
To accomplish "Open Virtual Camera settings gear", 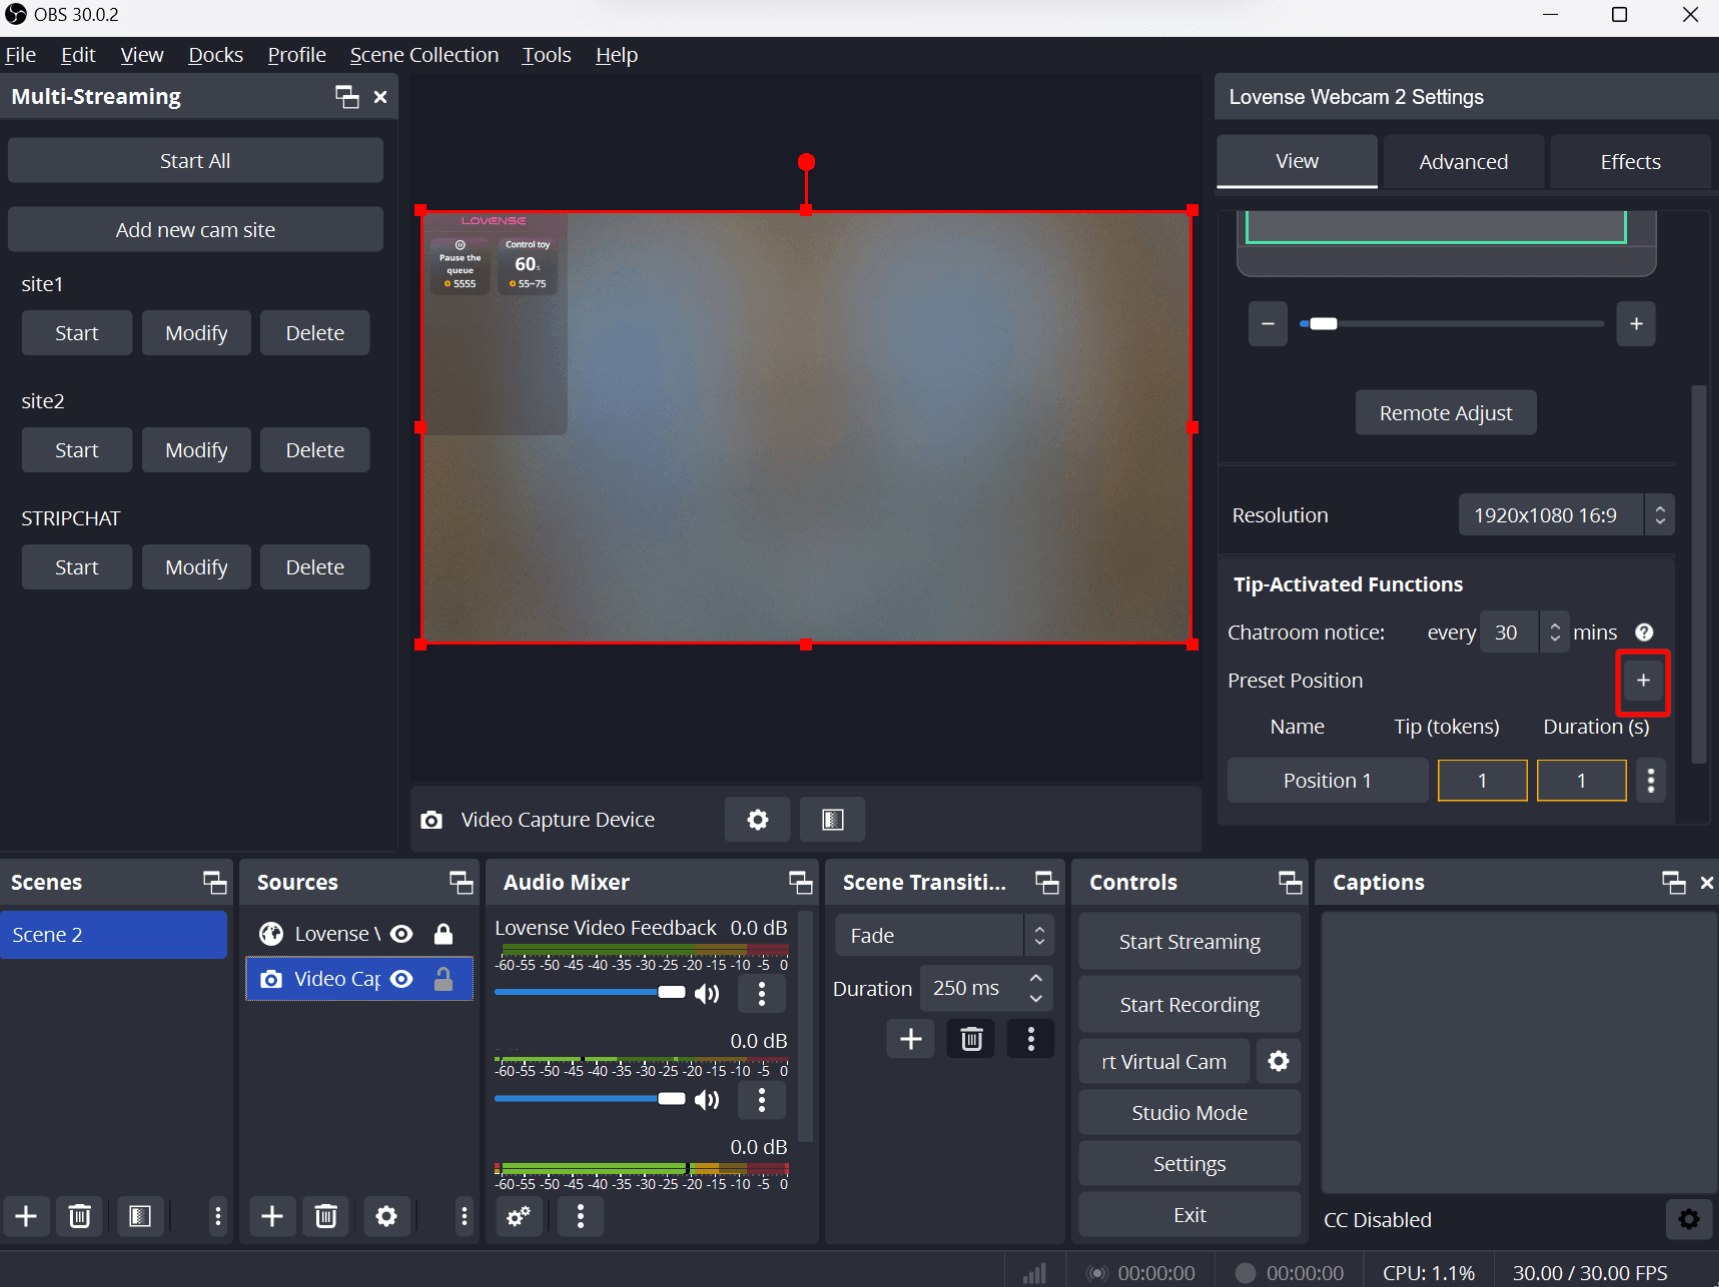I will click(x=1278, y=1061).
